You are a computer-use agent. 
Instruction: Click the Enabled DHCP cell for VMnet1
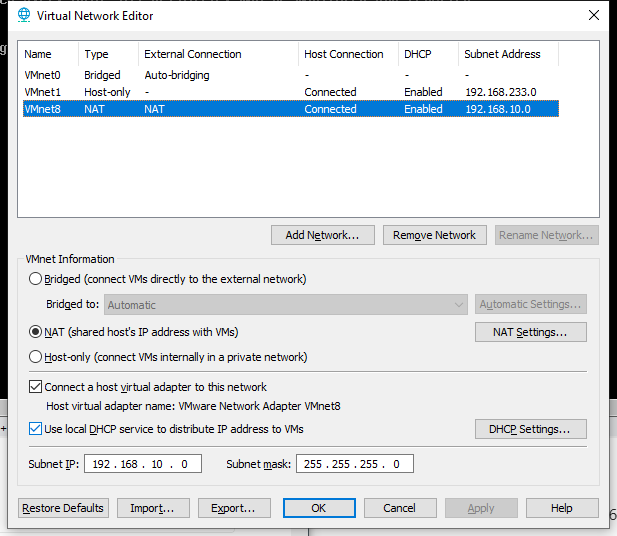click(x=423, y=92)
